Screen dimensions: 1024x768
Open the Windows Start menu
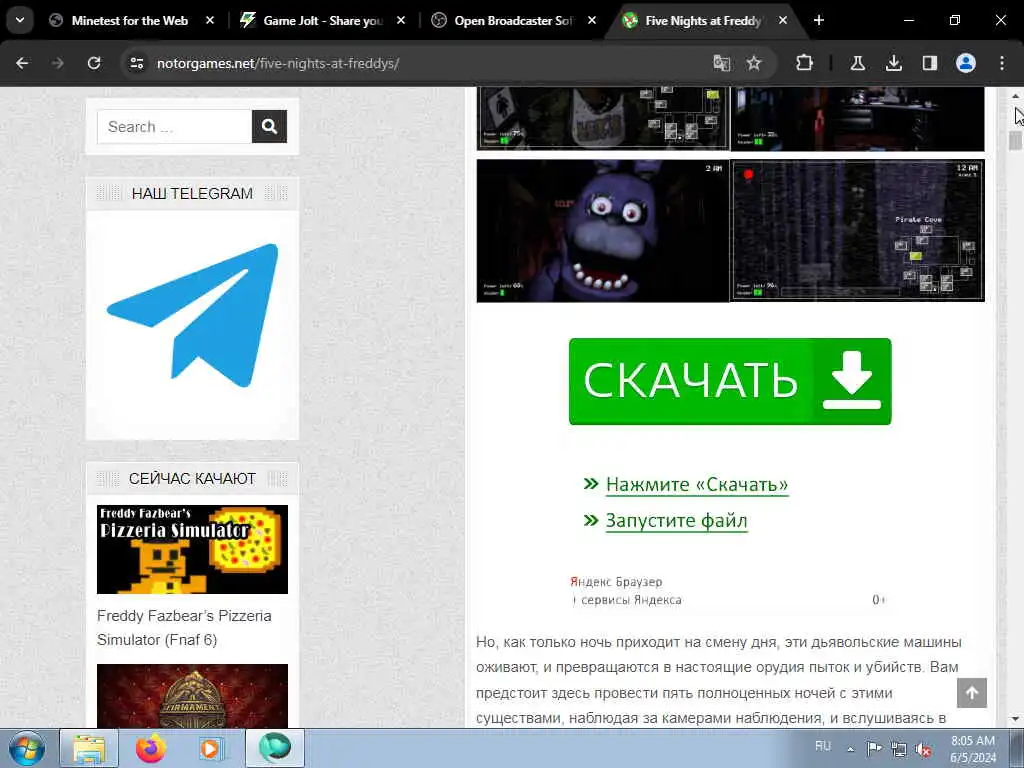27,748
